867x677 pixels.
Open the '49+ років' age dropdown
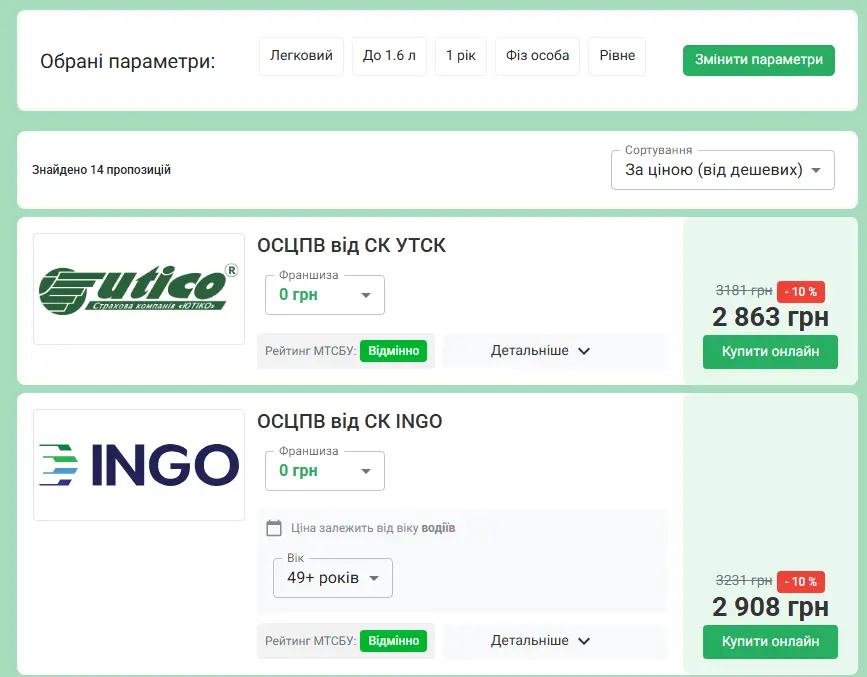pos(332,577)
